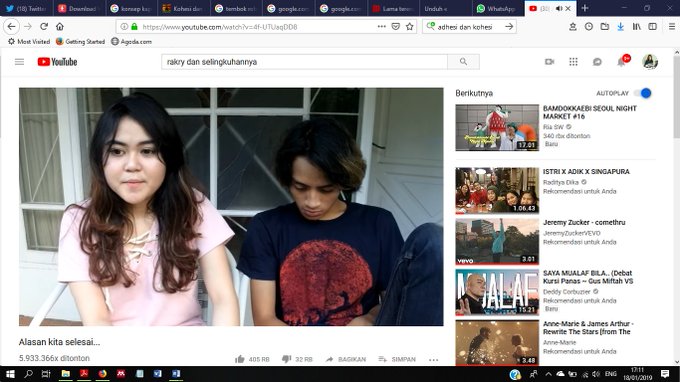680x382 pixels.
Task: Click the like thumbs-up icon
Action: click(239, 359)
